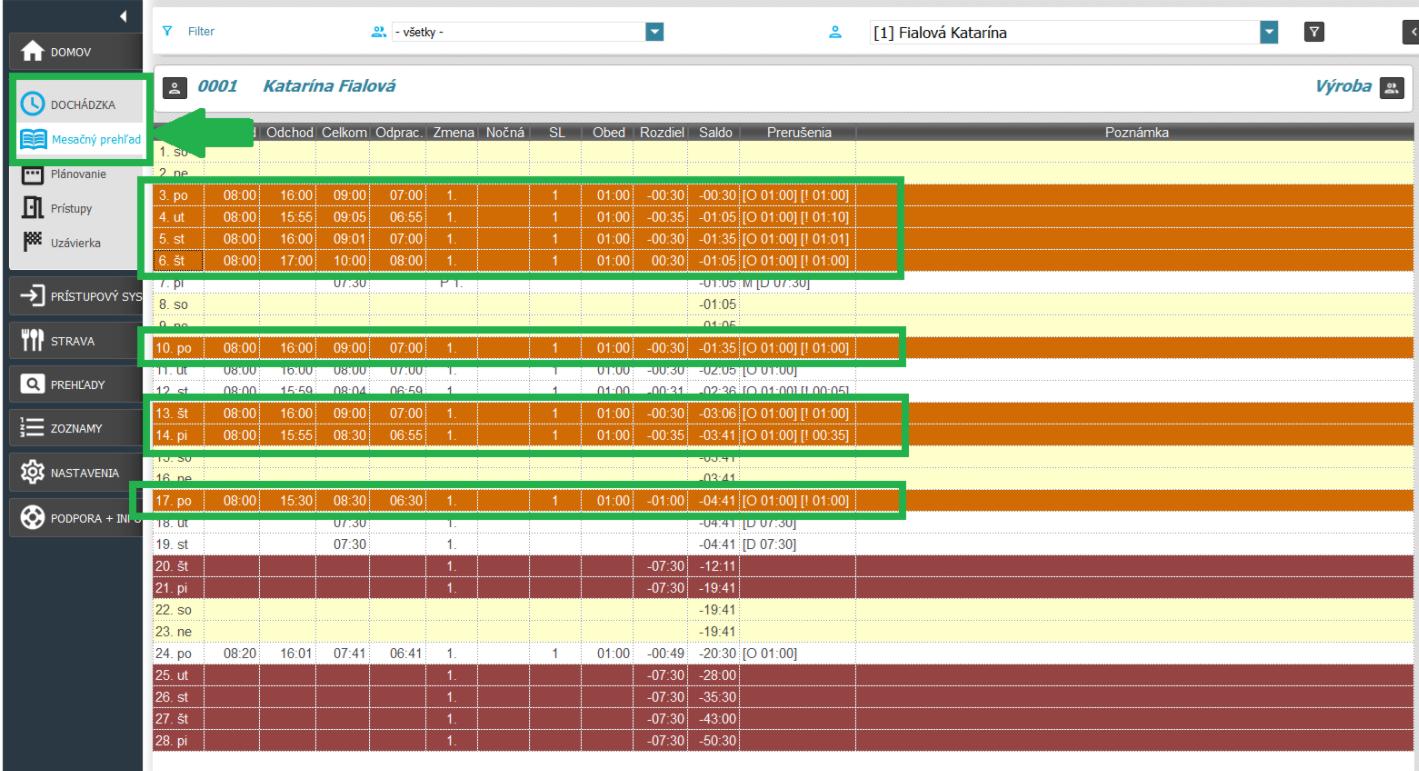Click the blue Filter funnel icon
Image resolution: width=1419 pixels, height=771 pixels.
tap(168, 32)
